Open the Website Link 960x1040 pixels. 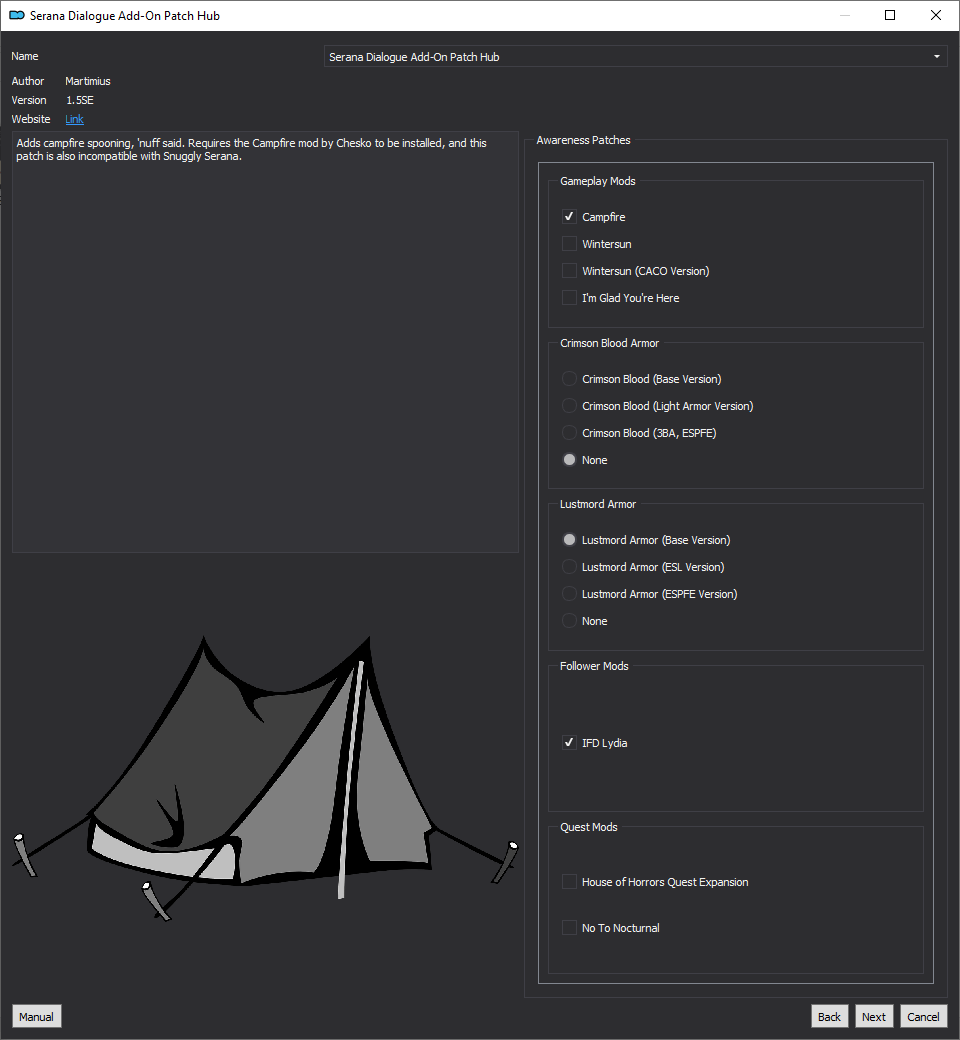[x=74, y=119]
